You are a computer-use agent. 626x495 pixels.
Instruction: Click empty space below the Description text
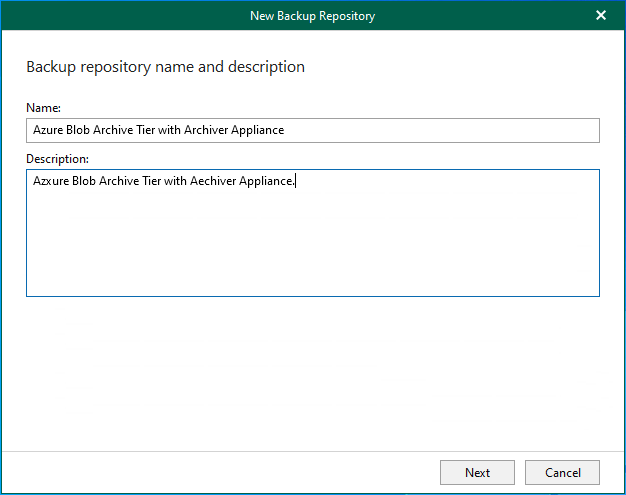(x=312, y=250)
